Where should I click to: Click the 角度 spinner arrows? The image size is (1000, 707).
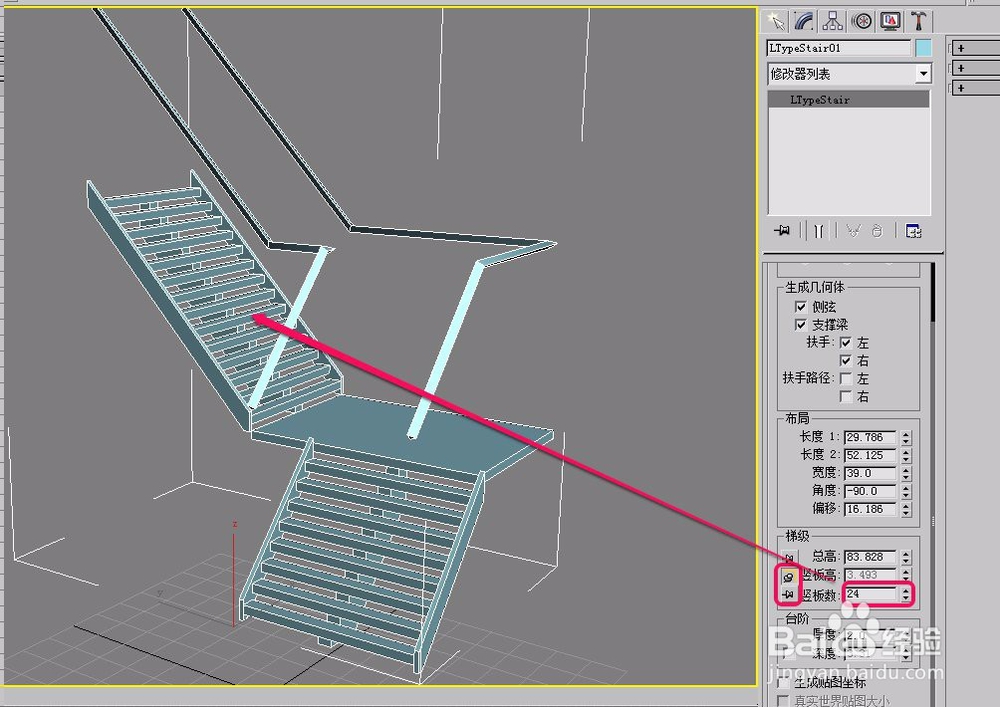906,491
